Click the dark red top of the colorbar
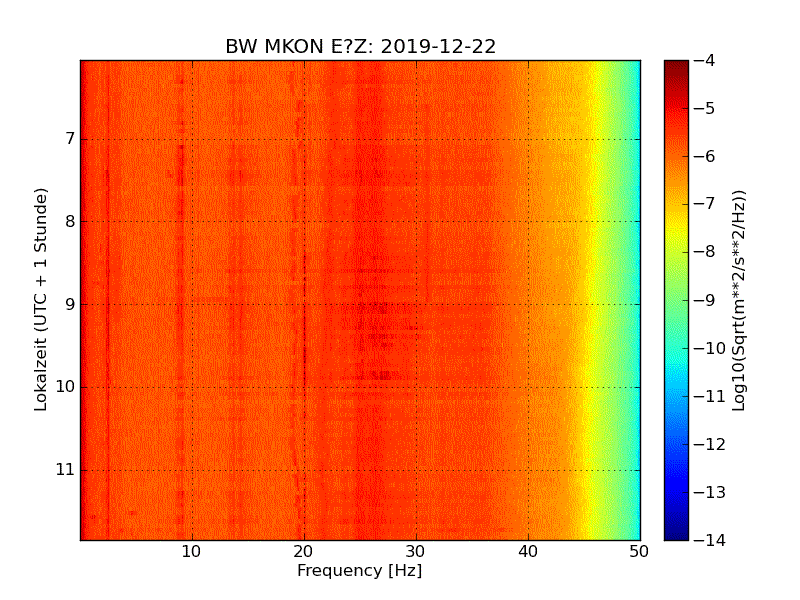 click(x=677, y=66)
